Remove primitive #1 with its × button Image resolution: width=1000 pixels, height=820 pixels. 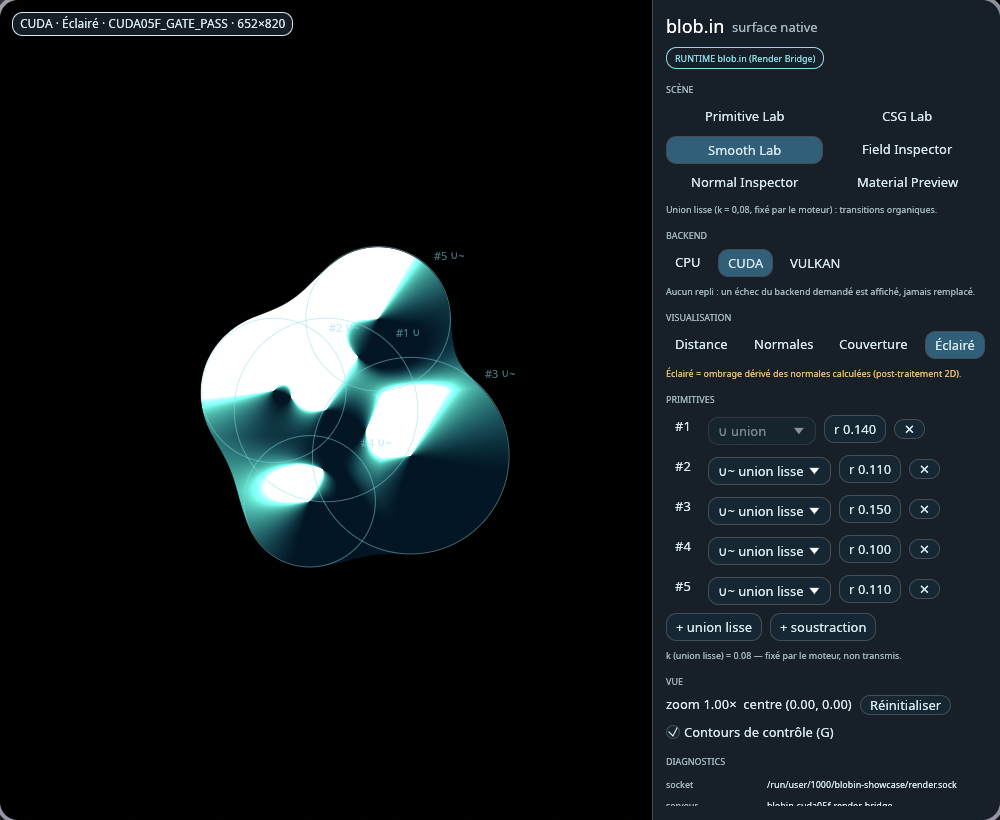(x=909, y=429)
